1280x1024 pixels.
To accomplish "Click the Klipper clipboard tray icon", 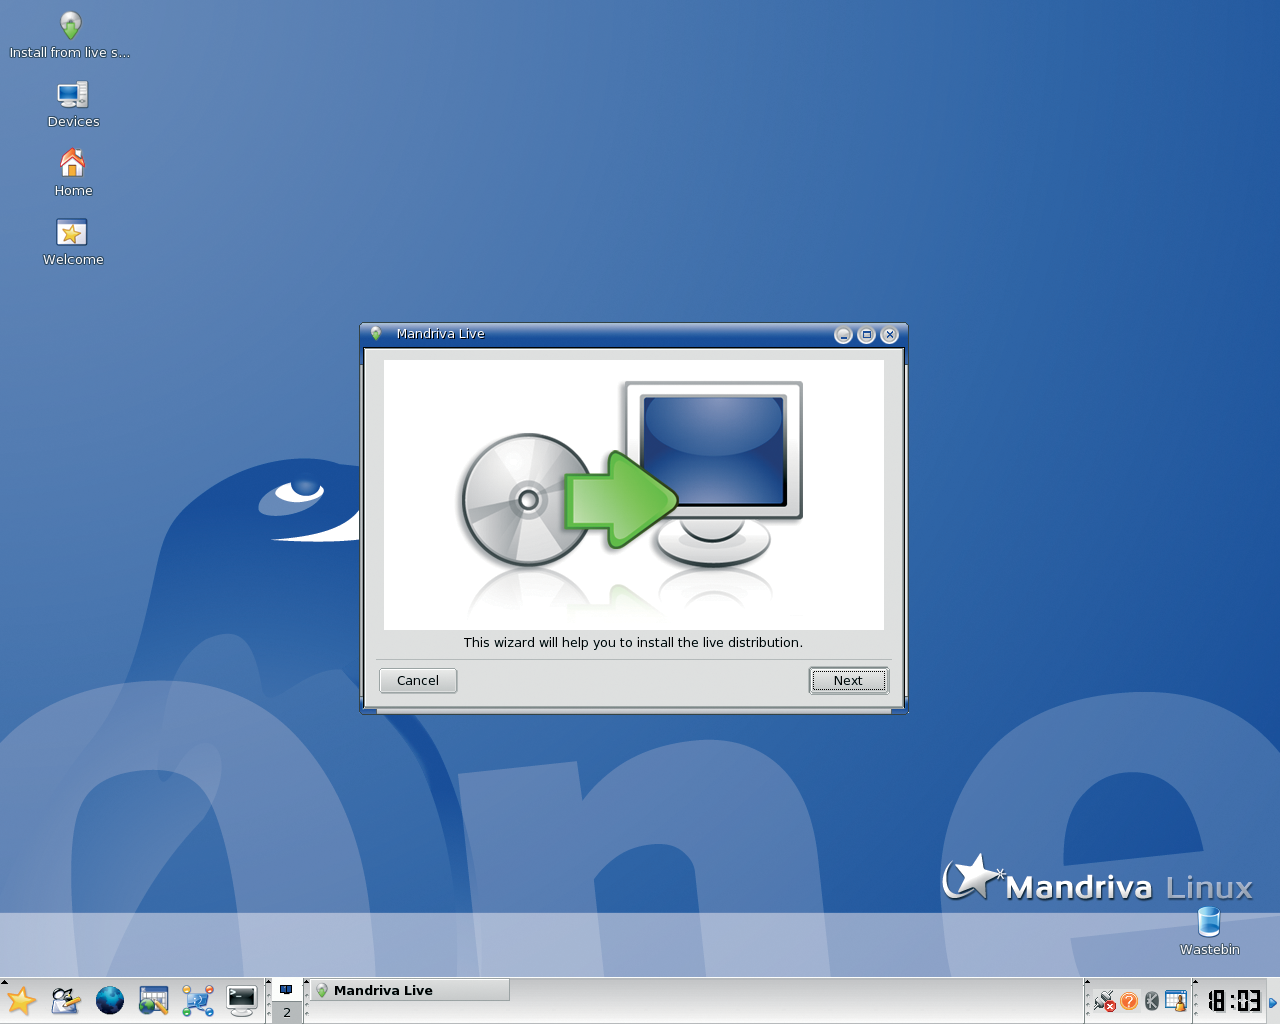I will pos(1152,1001).
